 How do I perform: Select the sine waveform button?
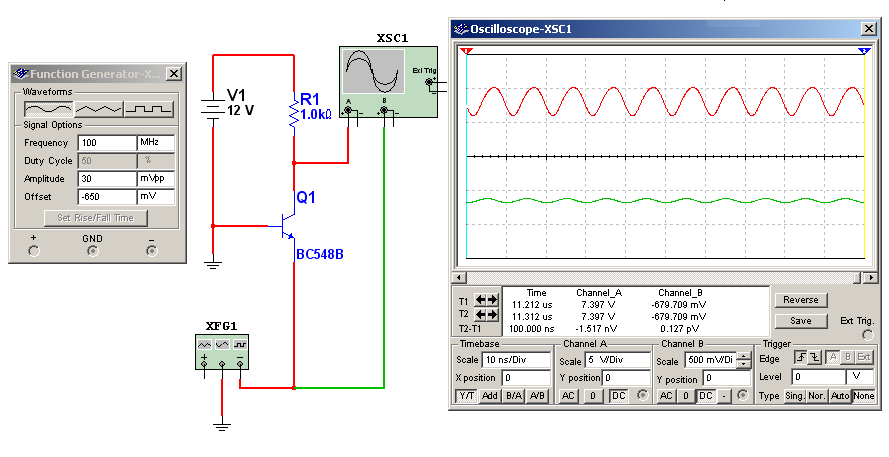tap(48, 109)
